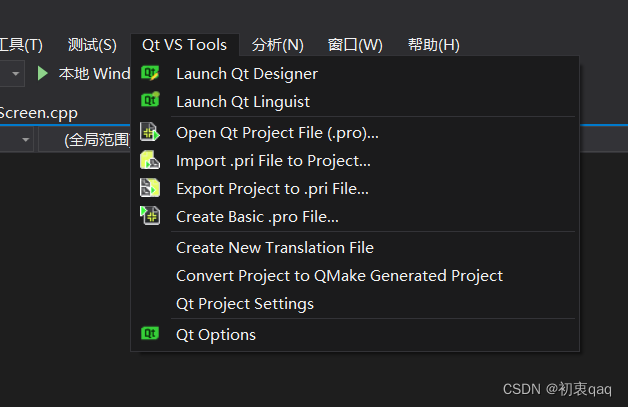Screen dimensions: 628x407
Task: Open the 窗口(W) menu
Action: pos(355,44)
